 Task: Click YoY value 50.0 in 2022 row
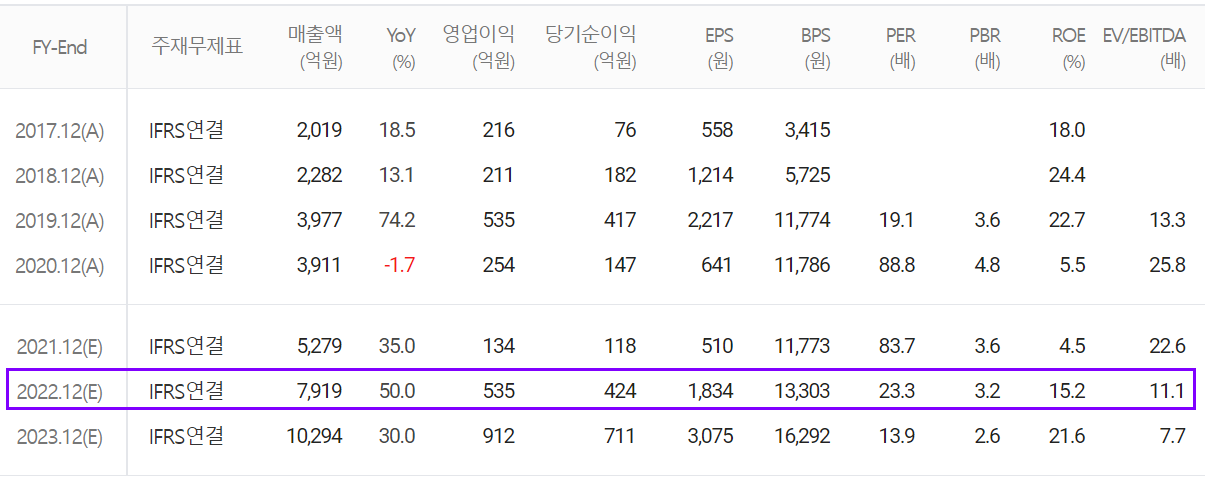398,390
